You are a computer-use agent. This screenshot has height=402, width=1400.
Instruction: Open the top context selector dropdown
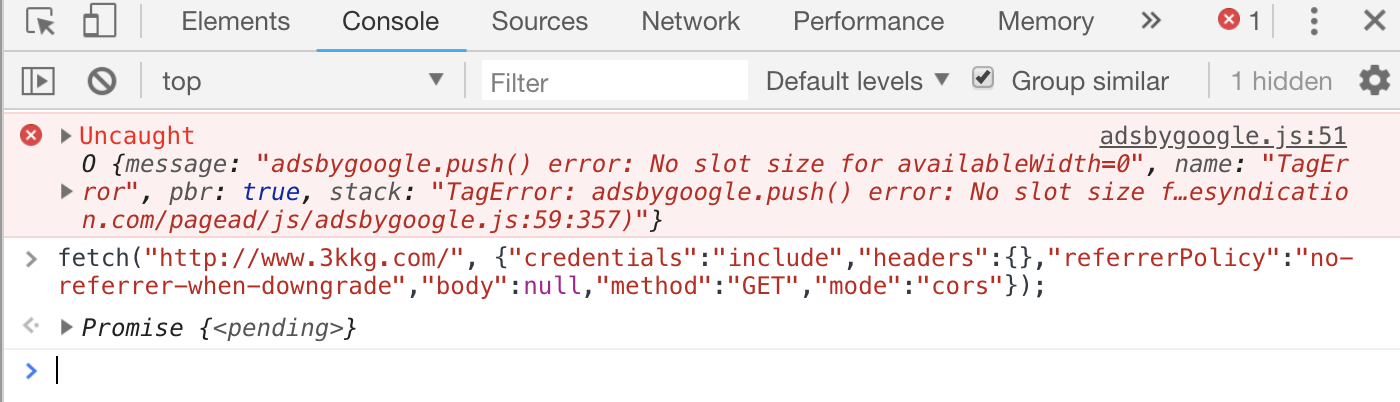pyautogui.click(x=302, y=81)
